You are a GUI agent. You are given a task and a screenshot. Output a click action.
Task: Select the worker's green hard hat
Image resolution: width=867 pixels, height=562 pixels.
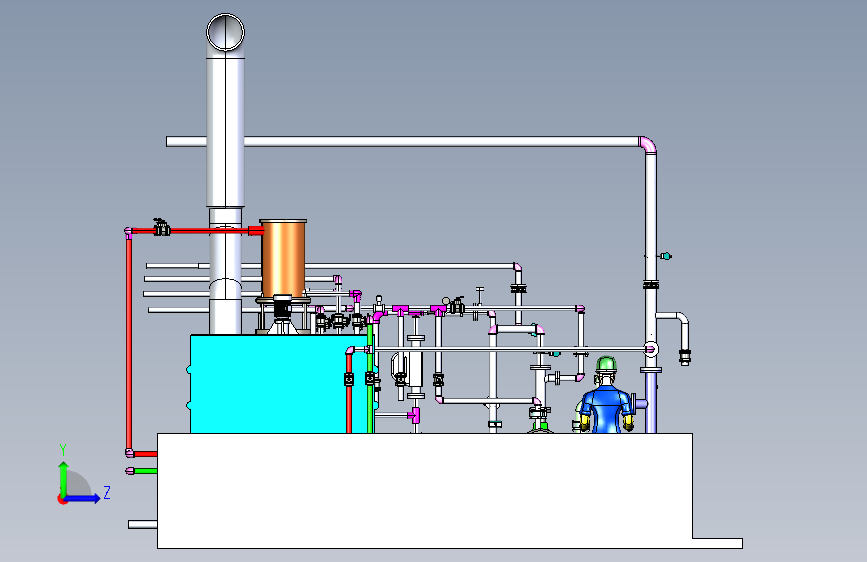click(x=606, y=365)
